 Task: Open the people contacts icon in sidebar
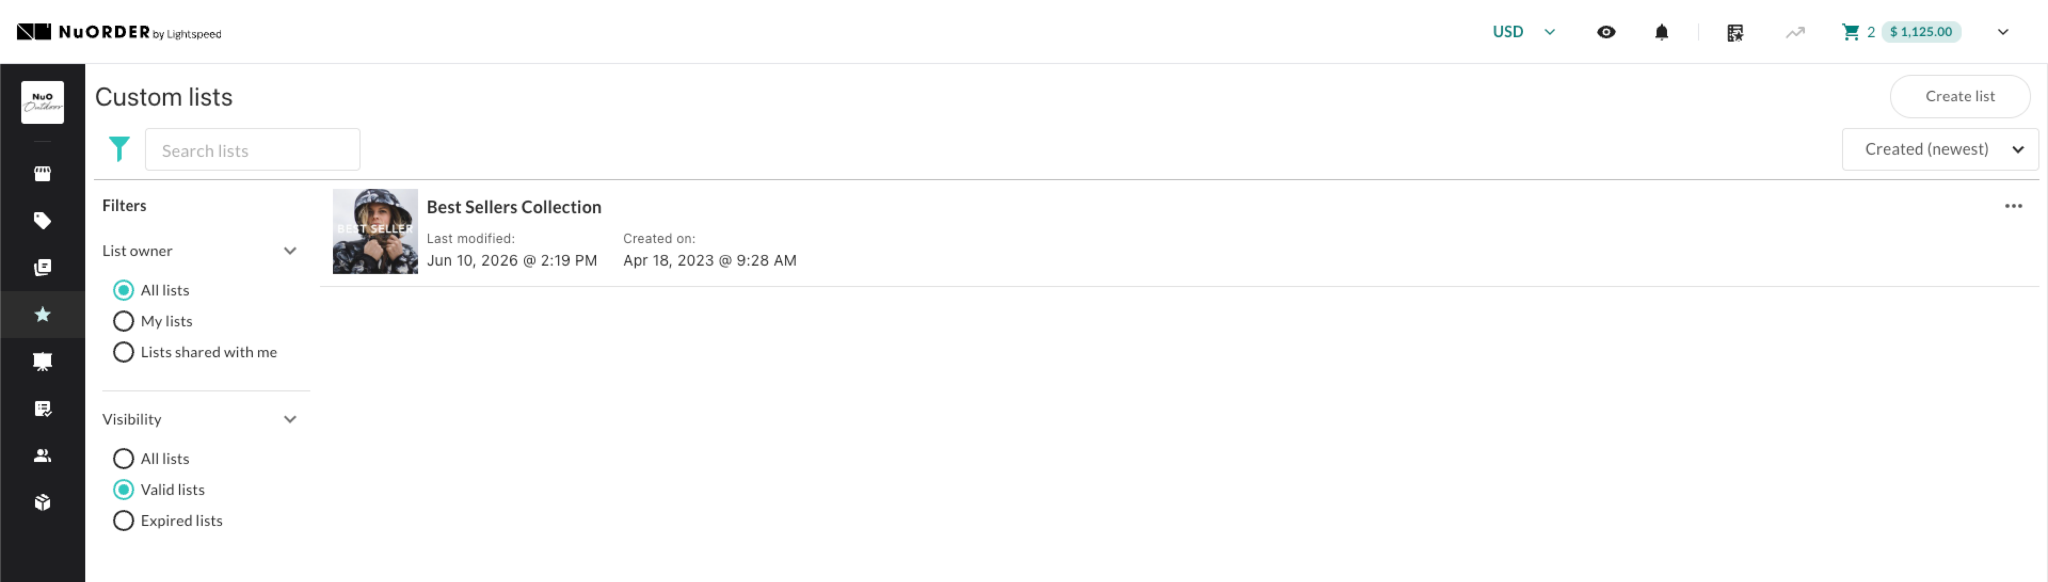pos(42,455)
